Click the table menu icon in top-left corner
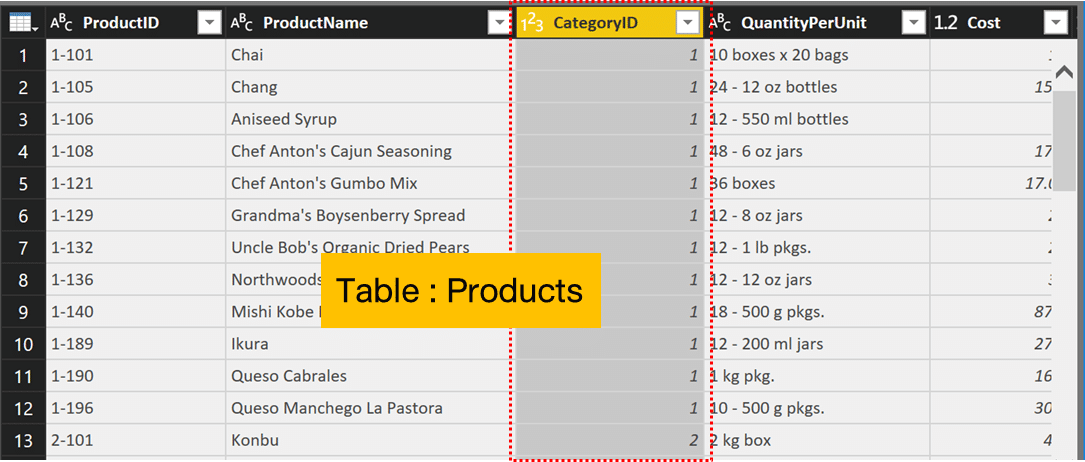Screen dimensions: 1085x462 pos(23,23)
